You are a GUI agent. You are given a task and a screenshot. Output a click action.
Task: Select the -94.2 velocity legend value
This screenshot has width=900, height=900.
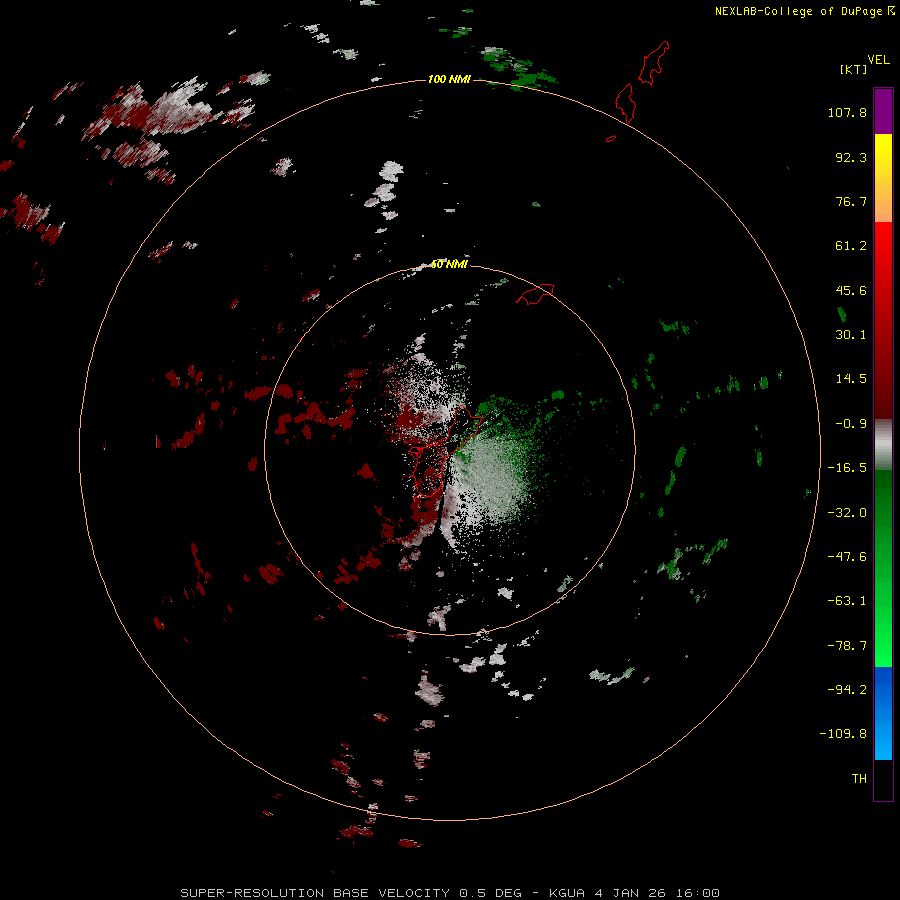click(847, 689)
